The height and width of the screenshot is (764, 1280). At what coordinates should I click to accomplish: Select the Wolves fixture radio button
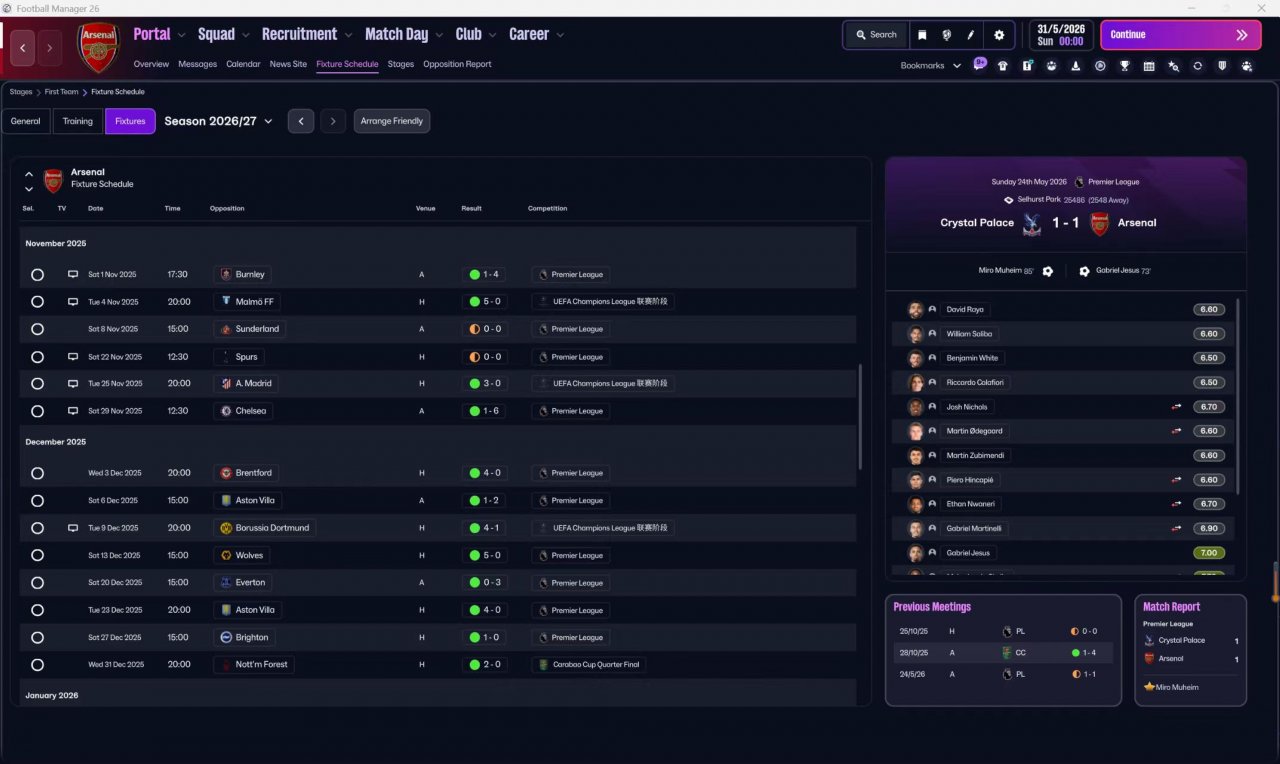pos(37,555)
